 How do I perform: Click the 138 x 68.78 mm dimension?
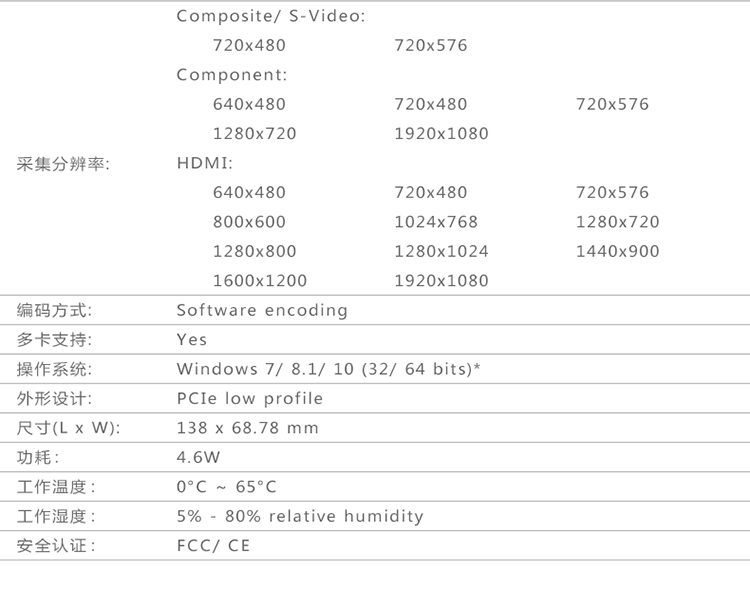(x=247, y=428)
